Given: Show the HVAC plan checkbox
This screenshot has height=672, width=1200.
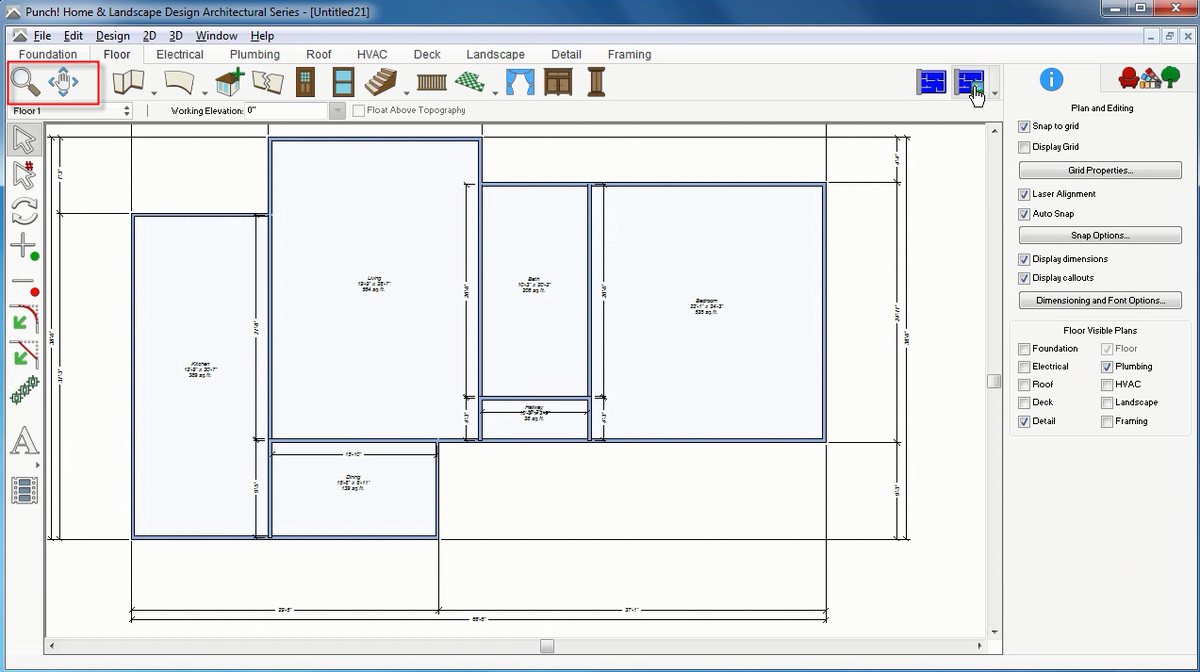Looking at the screenshot, I should 1107,384.
